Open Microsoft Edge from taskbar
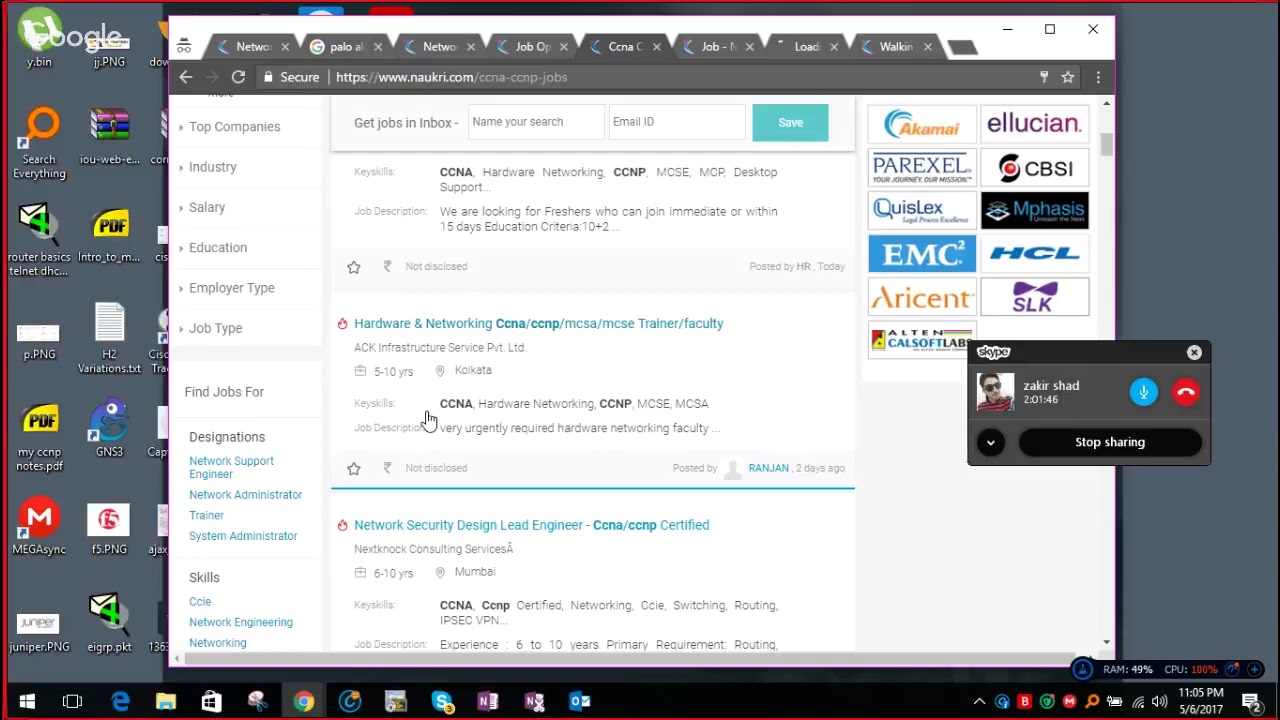Viewport: 1280px width, 720px height. pos(120,701)
